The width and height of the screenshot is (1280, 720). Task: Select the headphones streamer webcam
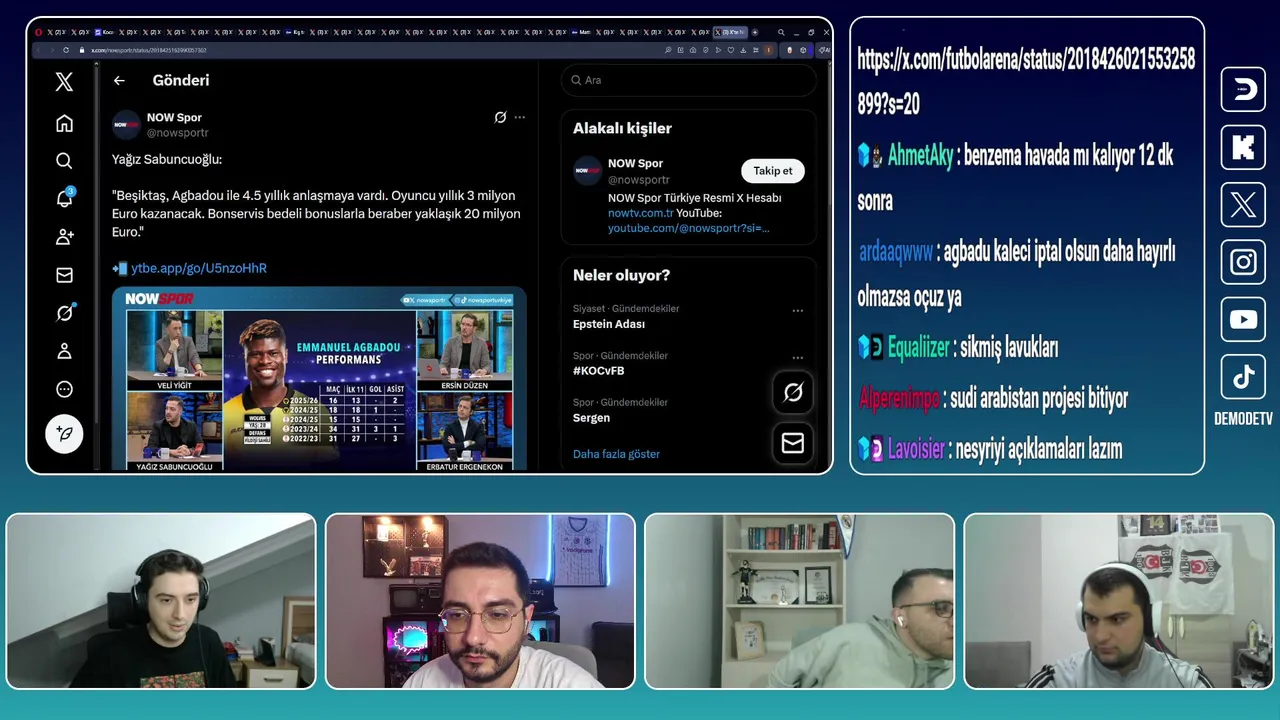(161, 601)
